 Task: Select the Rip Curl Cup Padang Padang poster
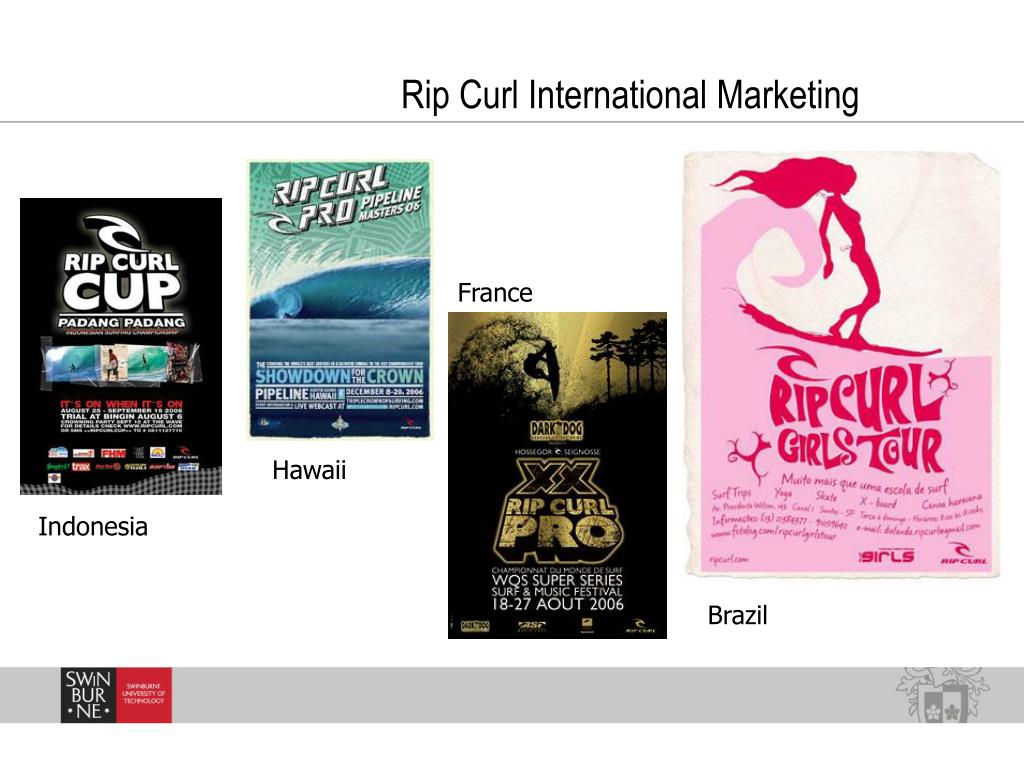pyautogui.click(x=121, y=346)
